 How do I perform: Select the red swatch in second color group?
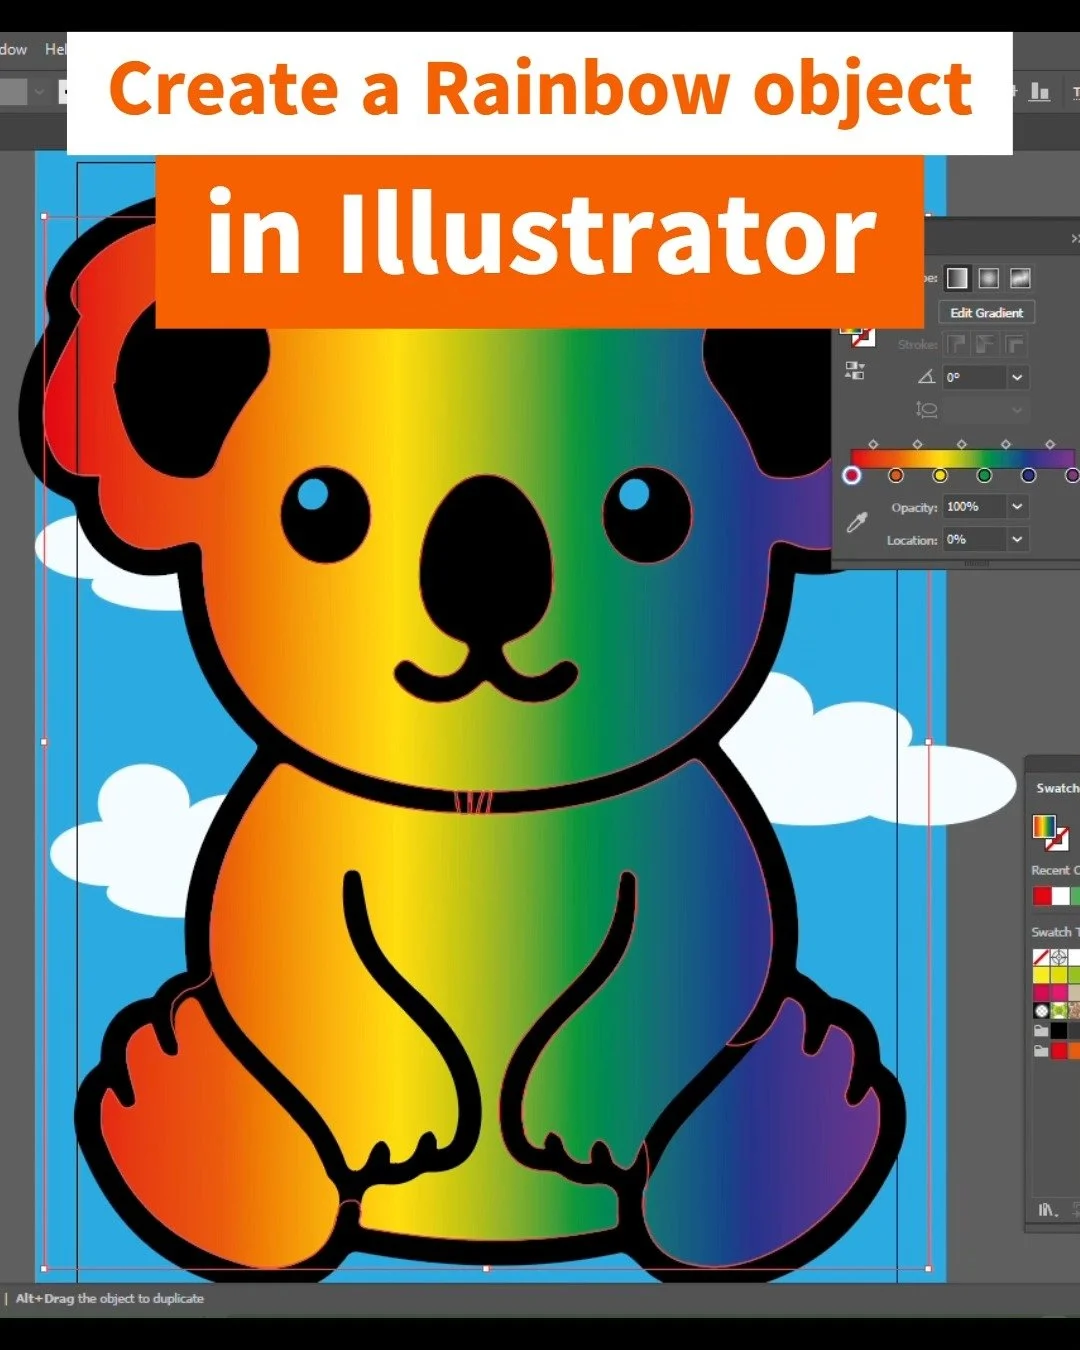(1058, 1050)
